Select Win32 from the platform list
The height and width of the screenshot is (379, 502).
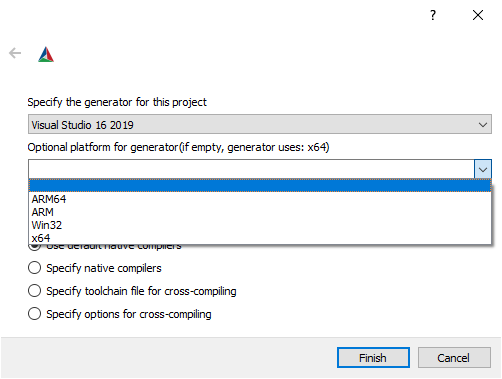click(260, 225)
